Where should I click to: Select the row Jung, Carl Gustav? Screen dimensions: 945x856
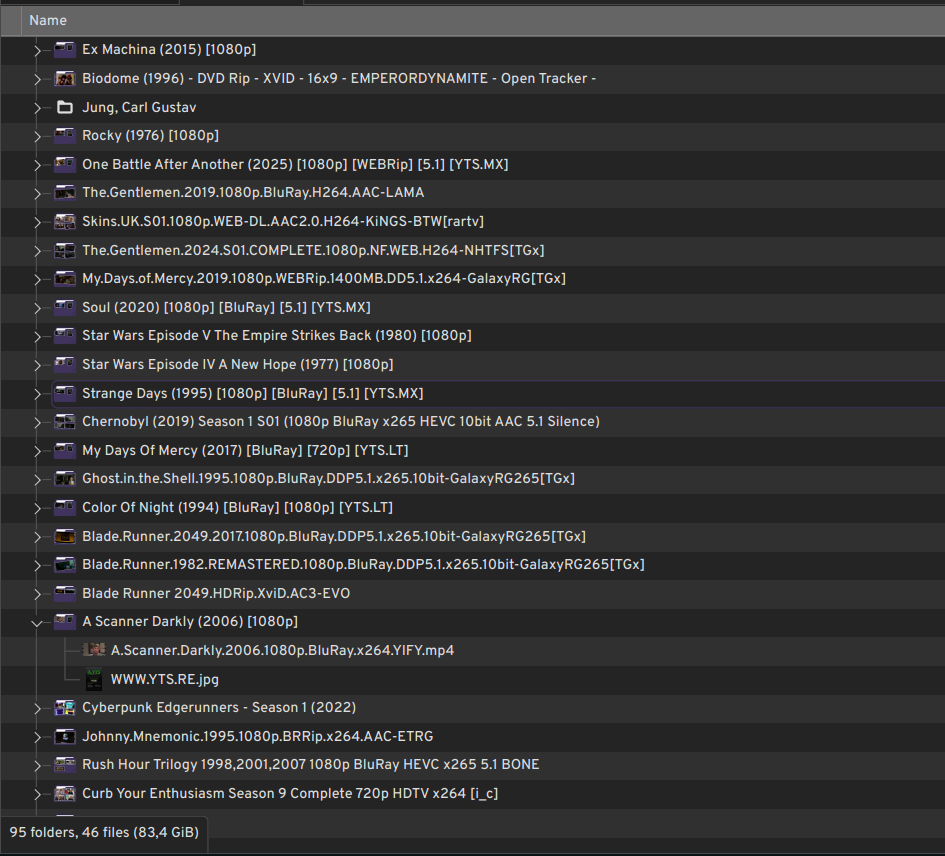click(139, 107)
